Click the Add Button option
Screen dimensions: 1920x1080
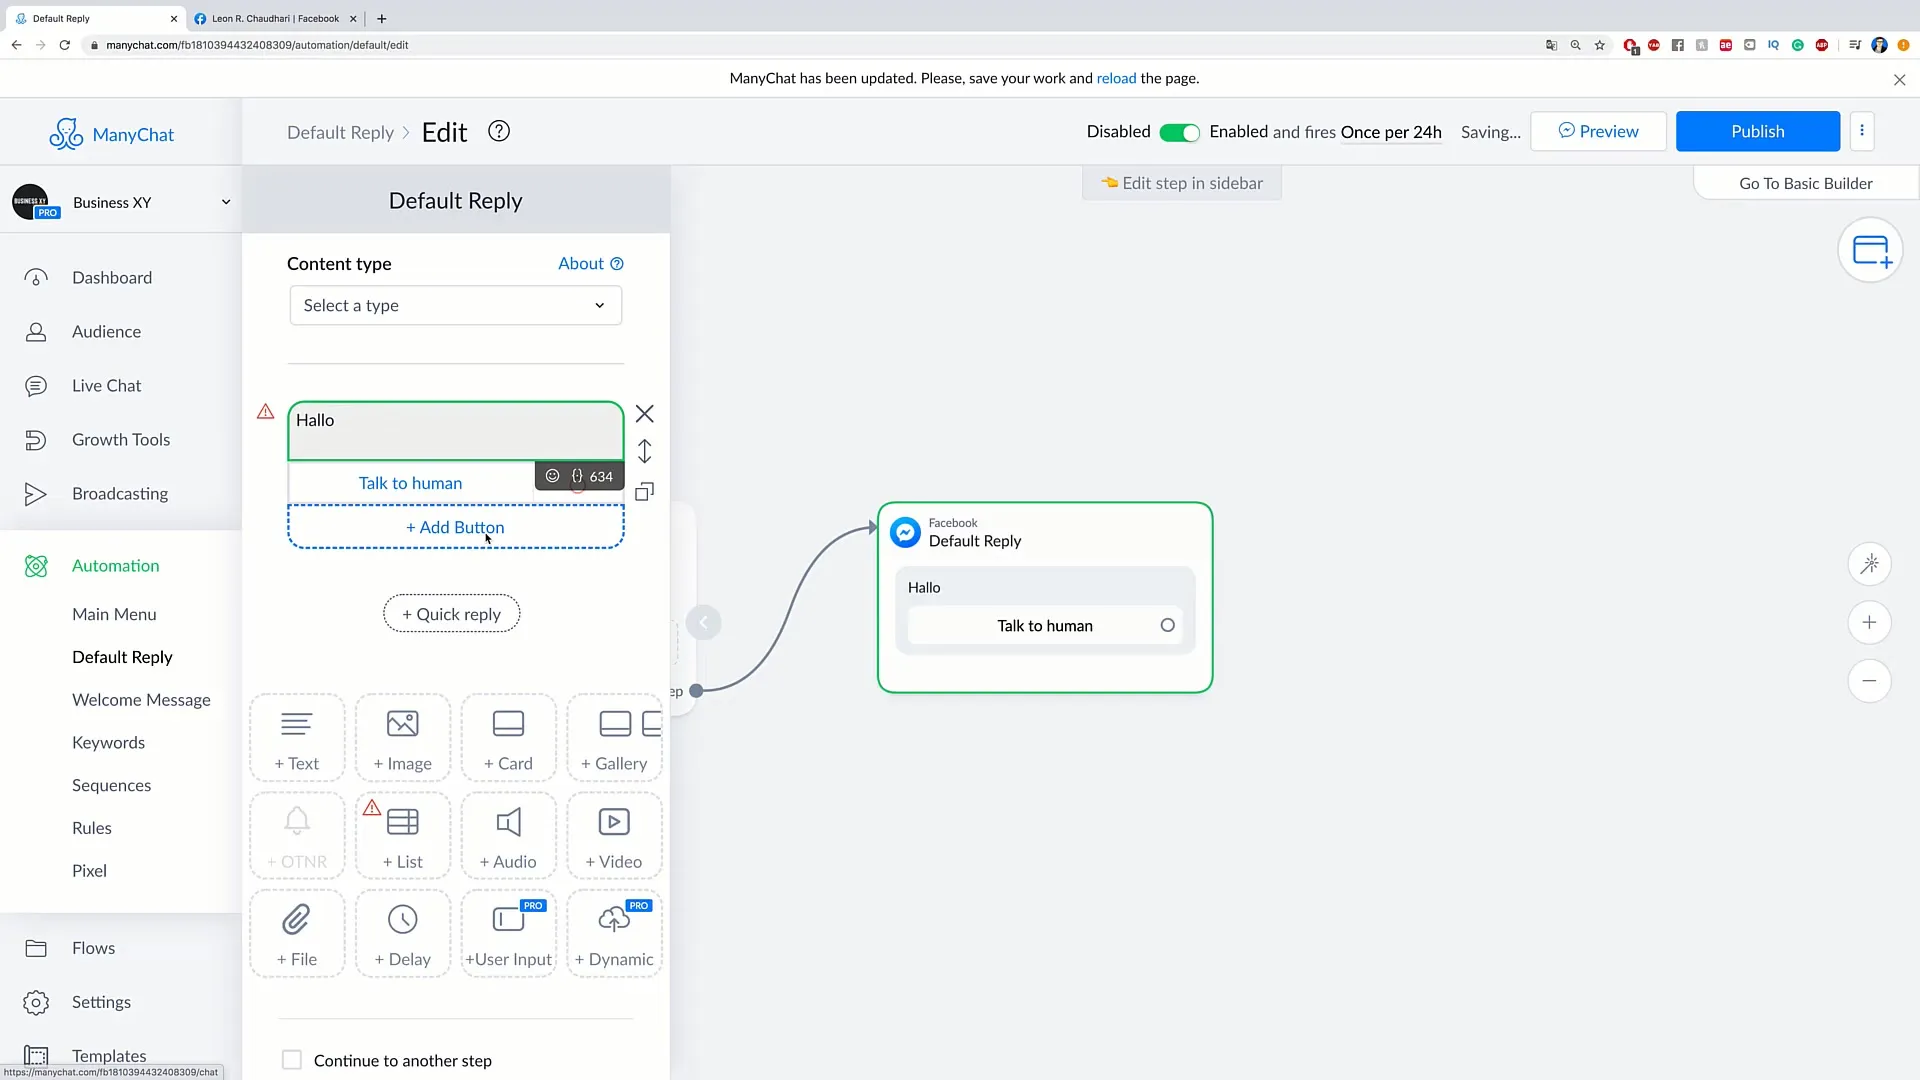455,526
